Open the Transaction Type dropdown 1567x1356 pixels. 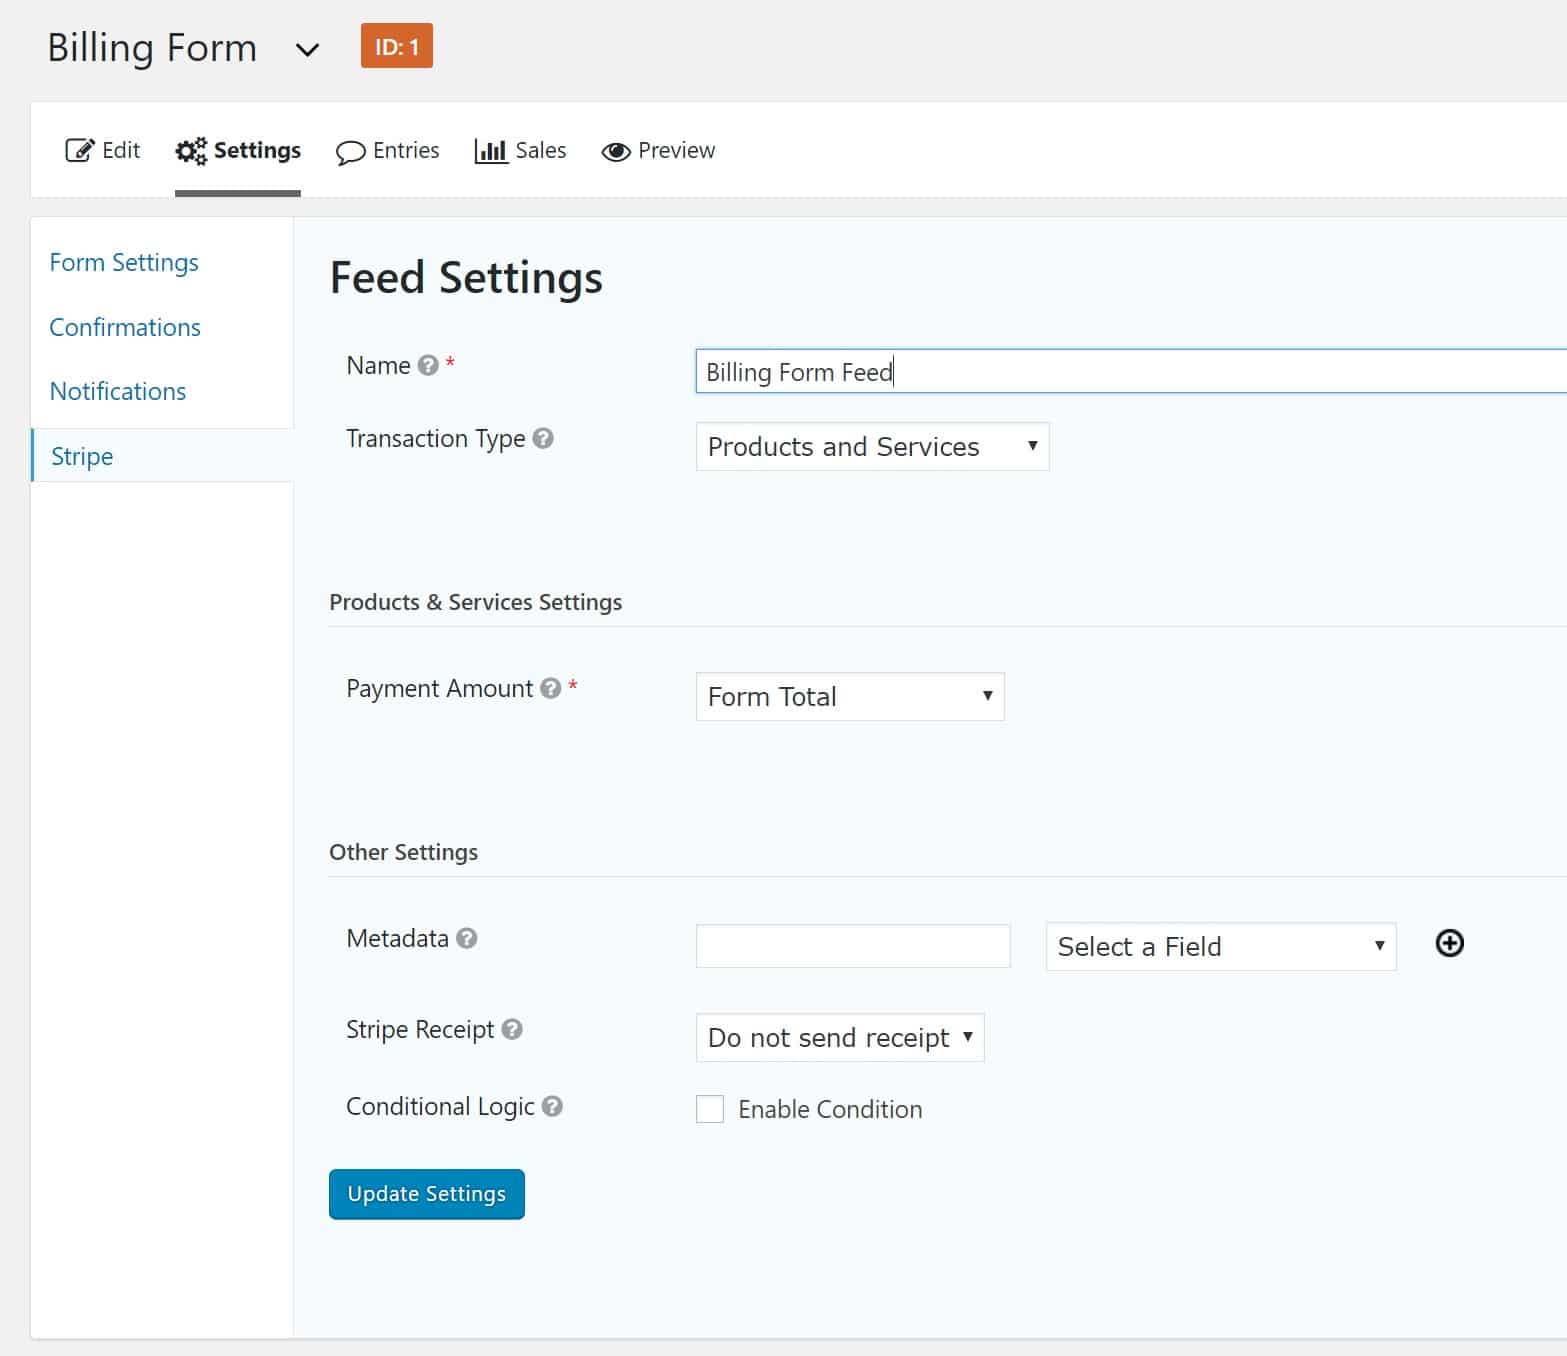pyautogui.click(x=871, y=447)
